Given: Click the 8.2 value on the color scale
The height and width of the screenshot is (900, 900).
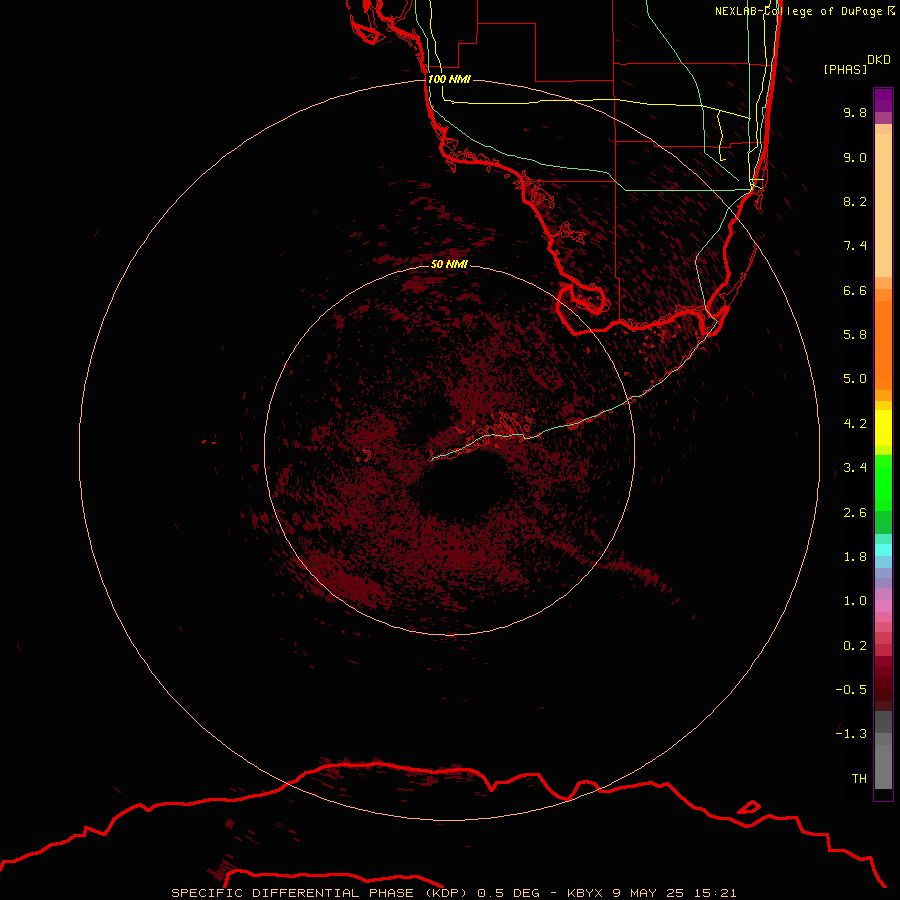Looking at the screenshot, I should pyautogui.click(x=855, y=201).
